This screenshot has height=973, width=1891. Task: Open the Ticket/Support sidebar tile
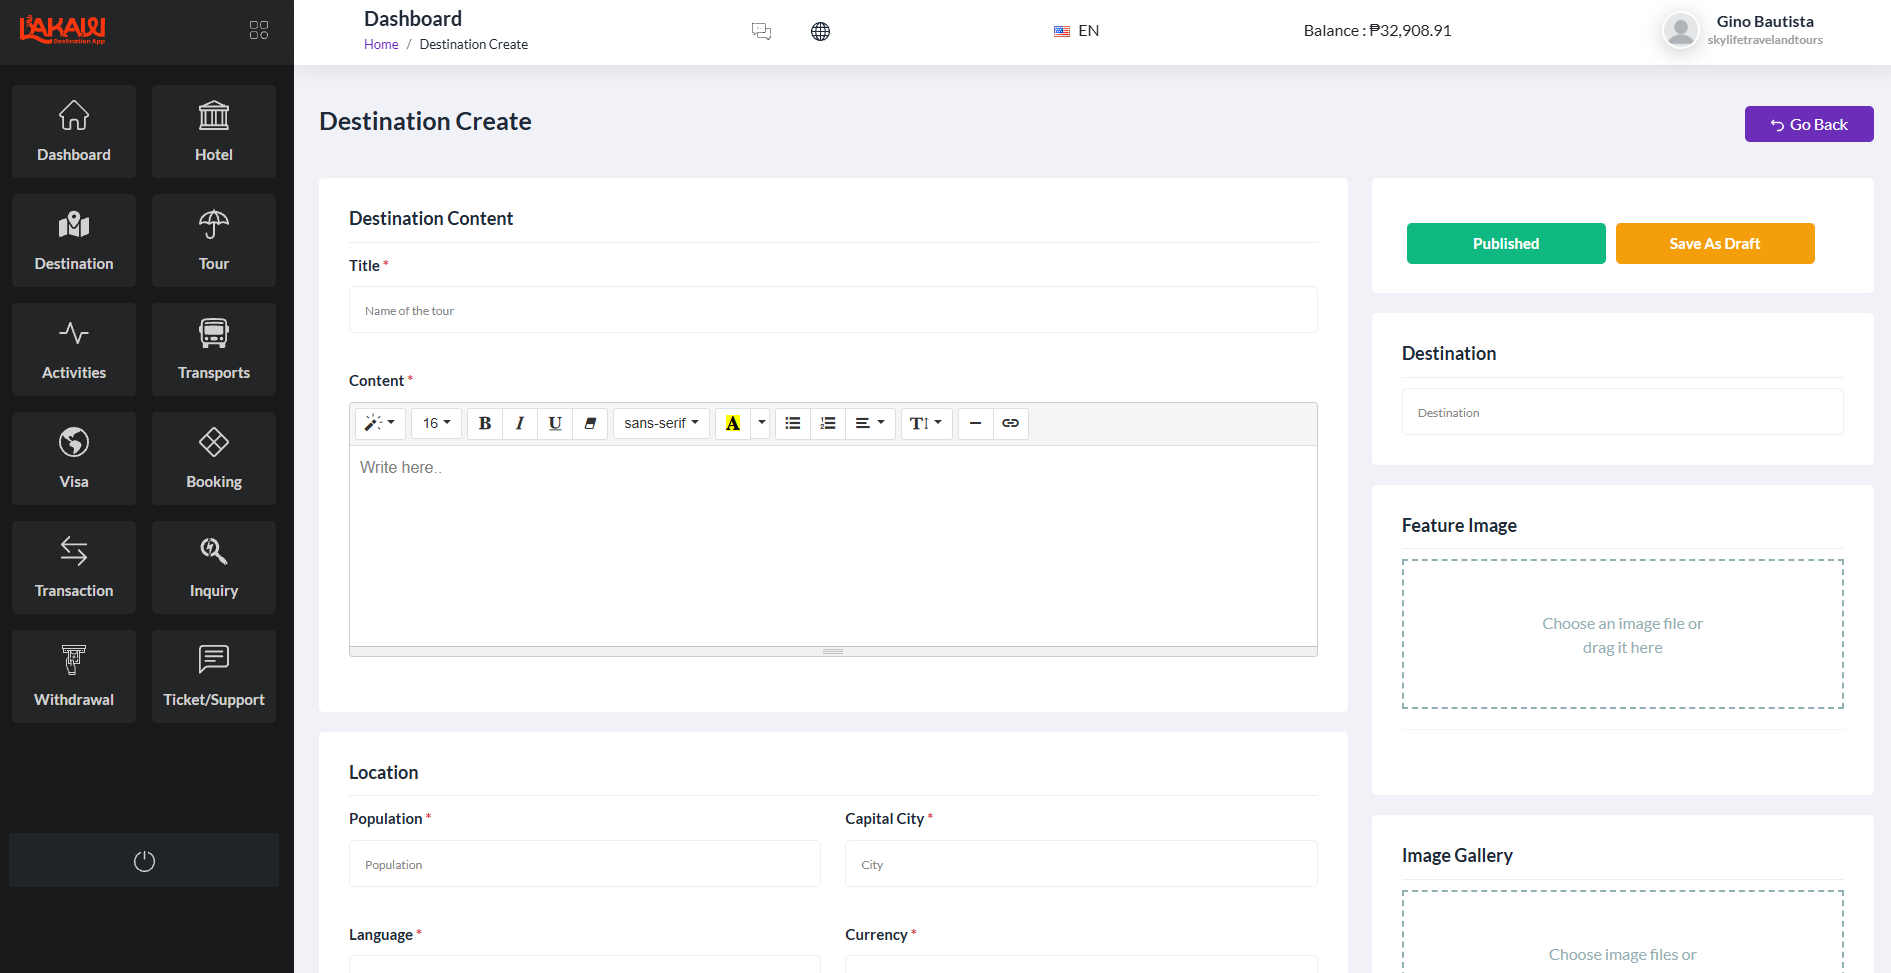coord(214,676)
